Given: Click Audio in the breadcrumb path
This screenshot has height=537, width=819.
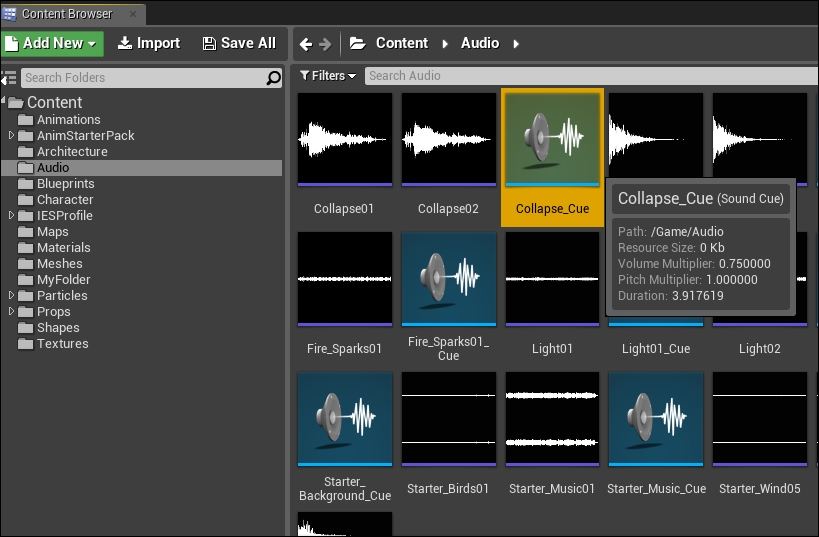Looking at the screenshot, I should point(480,43).
